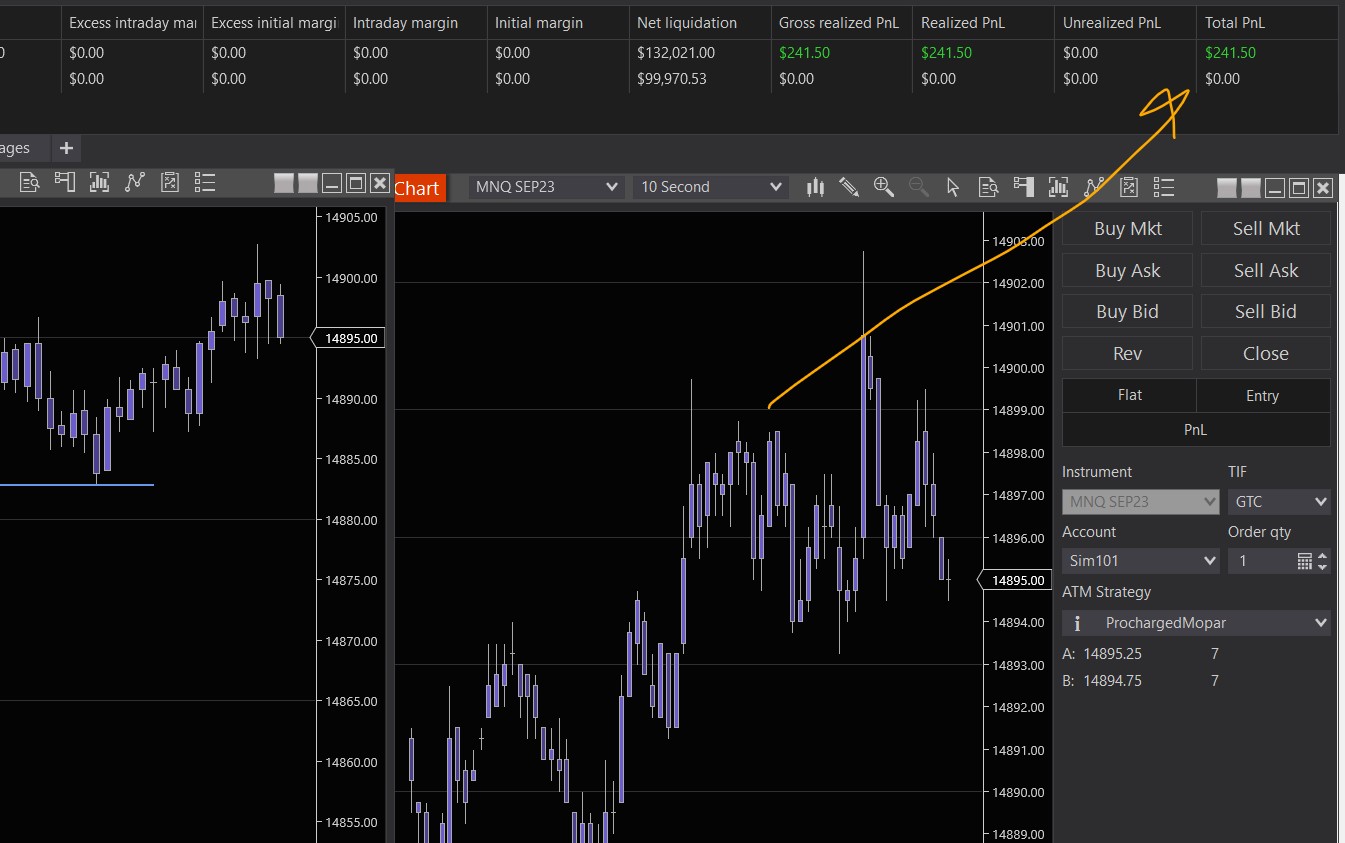Open the TIF GTC dropdown
Image resolution: width=1345 pixels, height=843 pixels.
tap(1279, 502)
